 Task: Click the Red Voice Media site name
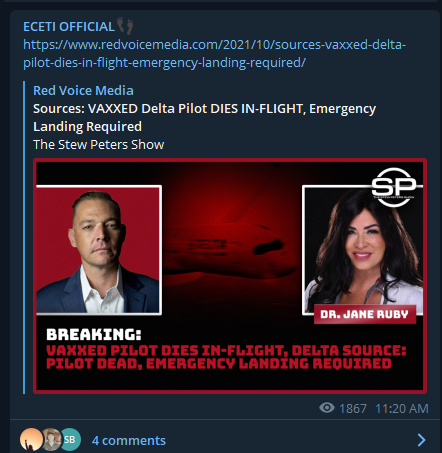pos(83,90)
